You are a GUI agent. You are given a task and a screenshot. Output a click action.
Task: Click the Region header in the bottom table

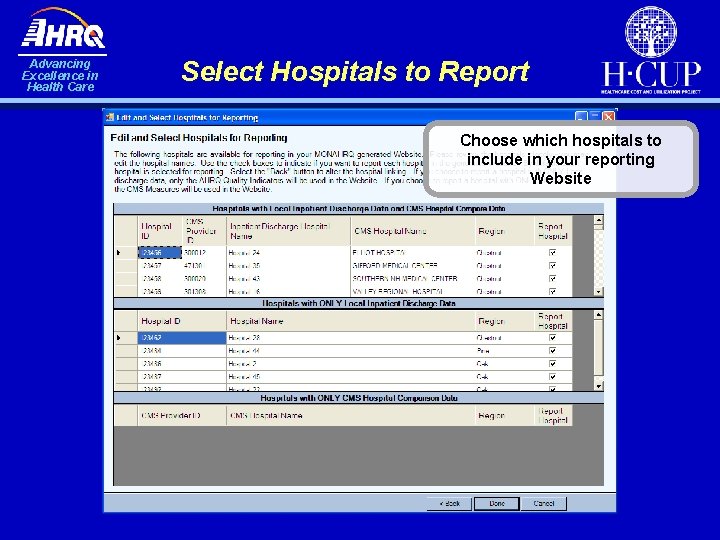(x=505, y=416)
